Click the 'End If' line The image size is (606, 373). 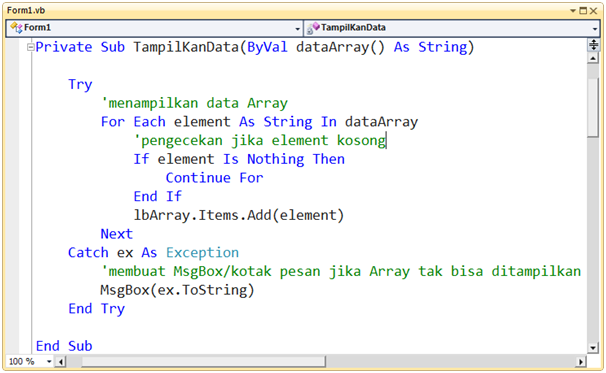tap(157, 196)
